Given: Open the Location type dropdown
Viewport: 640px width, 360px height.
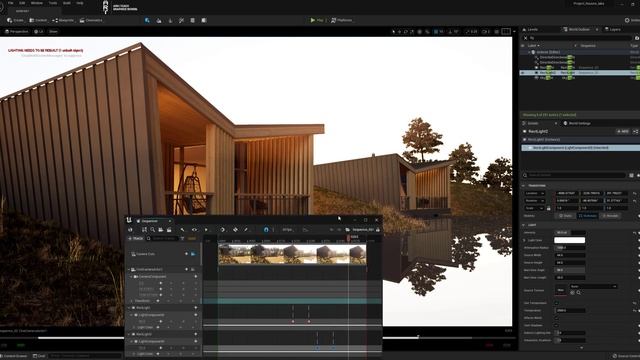Looking at the screenshot, I should [535, 193].
